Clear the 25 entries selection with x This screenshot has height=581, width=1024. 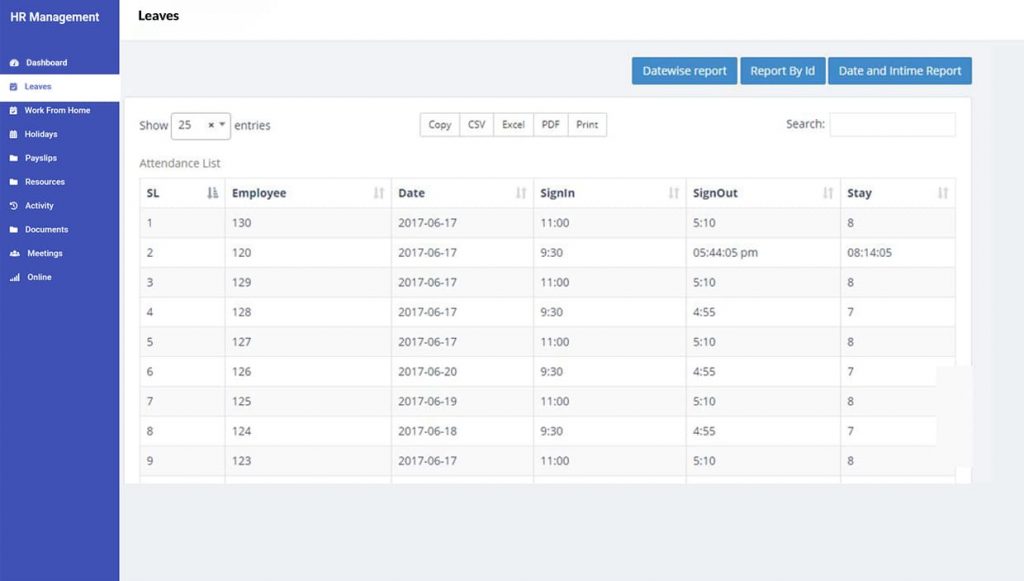[x=211, y=125]
